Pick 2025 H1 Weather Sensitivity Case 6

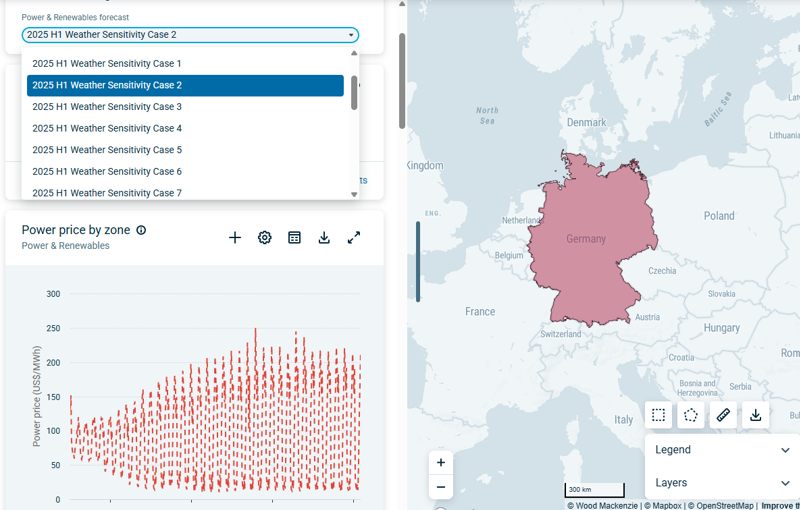click(x=107, y=172)
